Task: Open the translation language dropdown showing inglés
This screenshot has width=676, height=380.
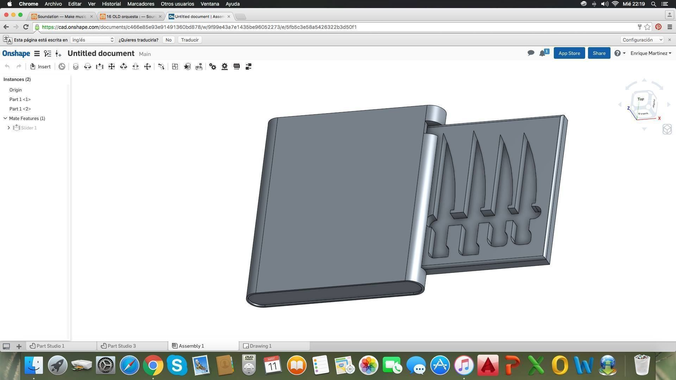Action: pyautogui.click(x=93, y=40)
